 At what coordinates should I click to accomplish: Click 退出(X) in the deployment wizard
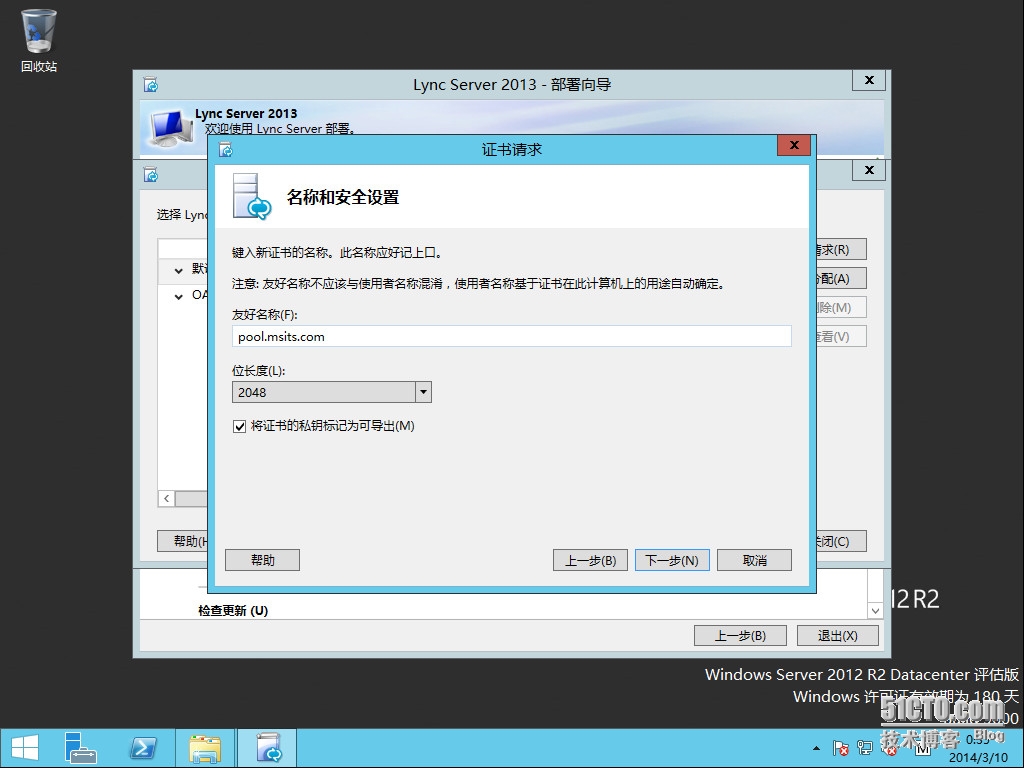(838, 635)
